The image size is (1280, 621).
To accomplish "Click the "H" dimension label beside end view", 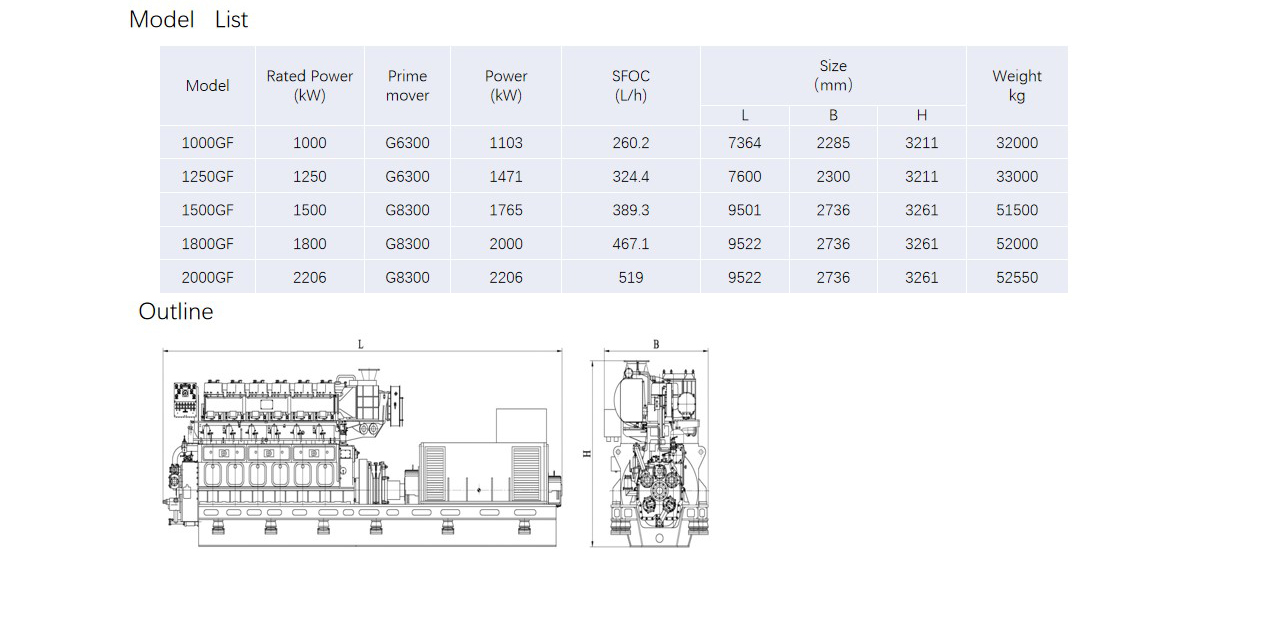I will click(x=588, y=453).
